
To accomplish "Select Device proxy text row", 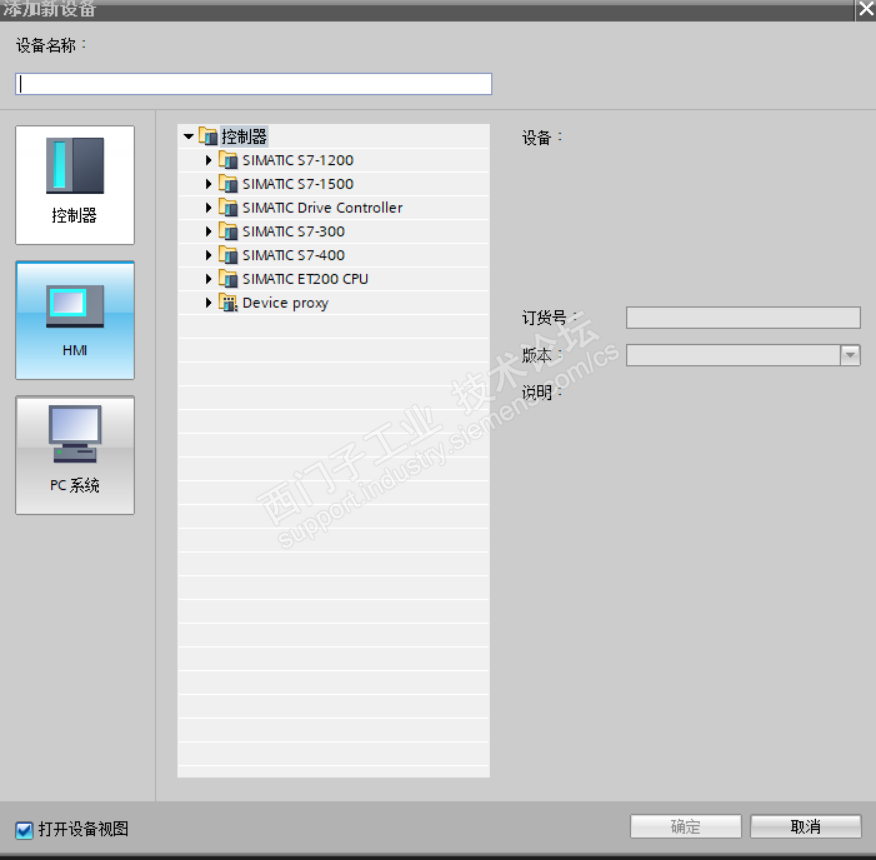I will 285,303.
